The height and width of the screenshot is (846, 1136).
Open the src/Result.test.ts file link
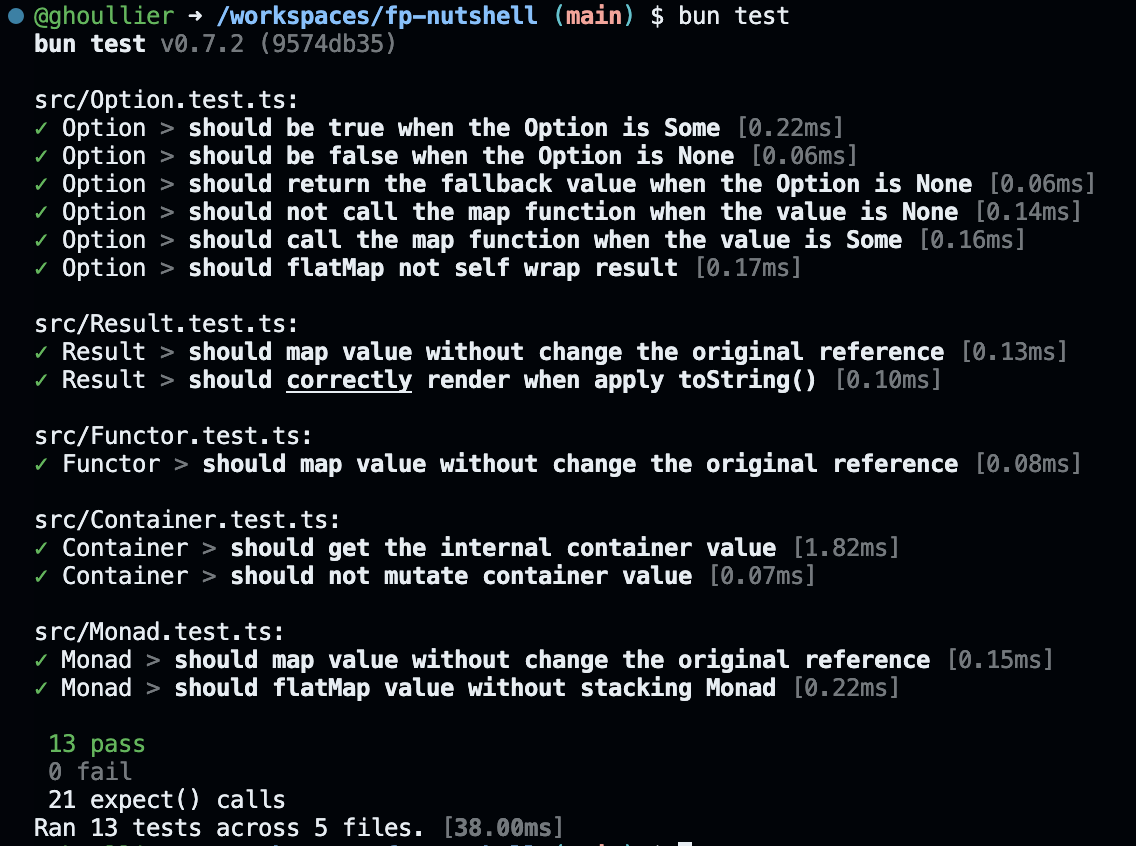click(165, 324)
